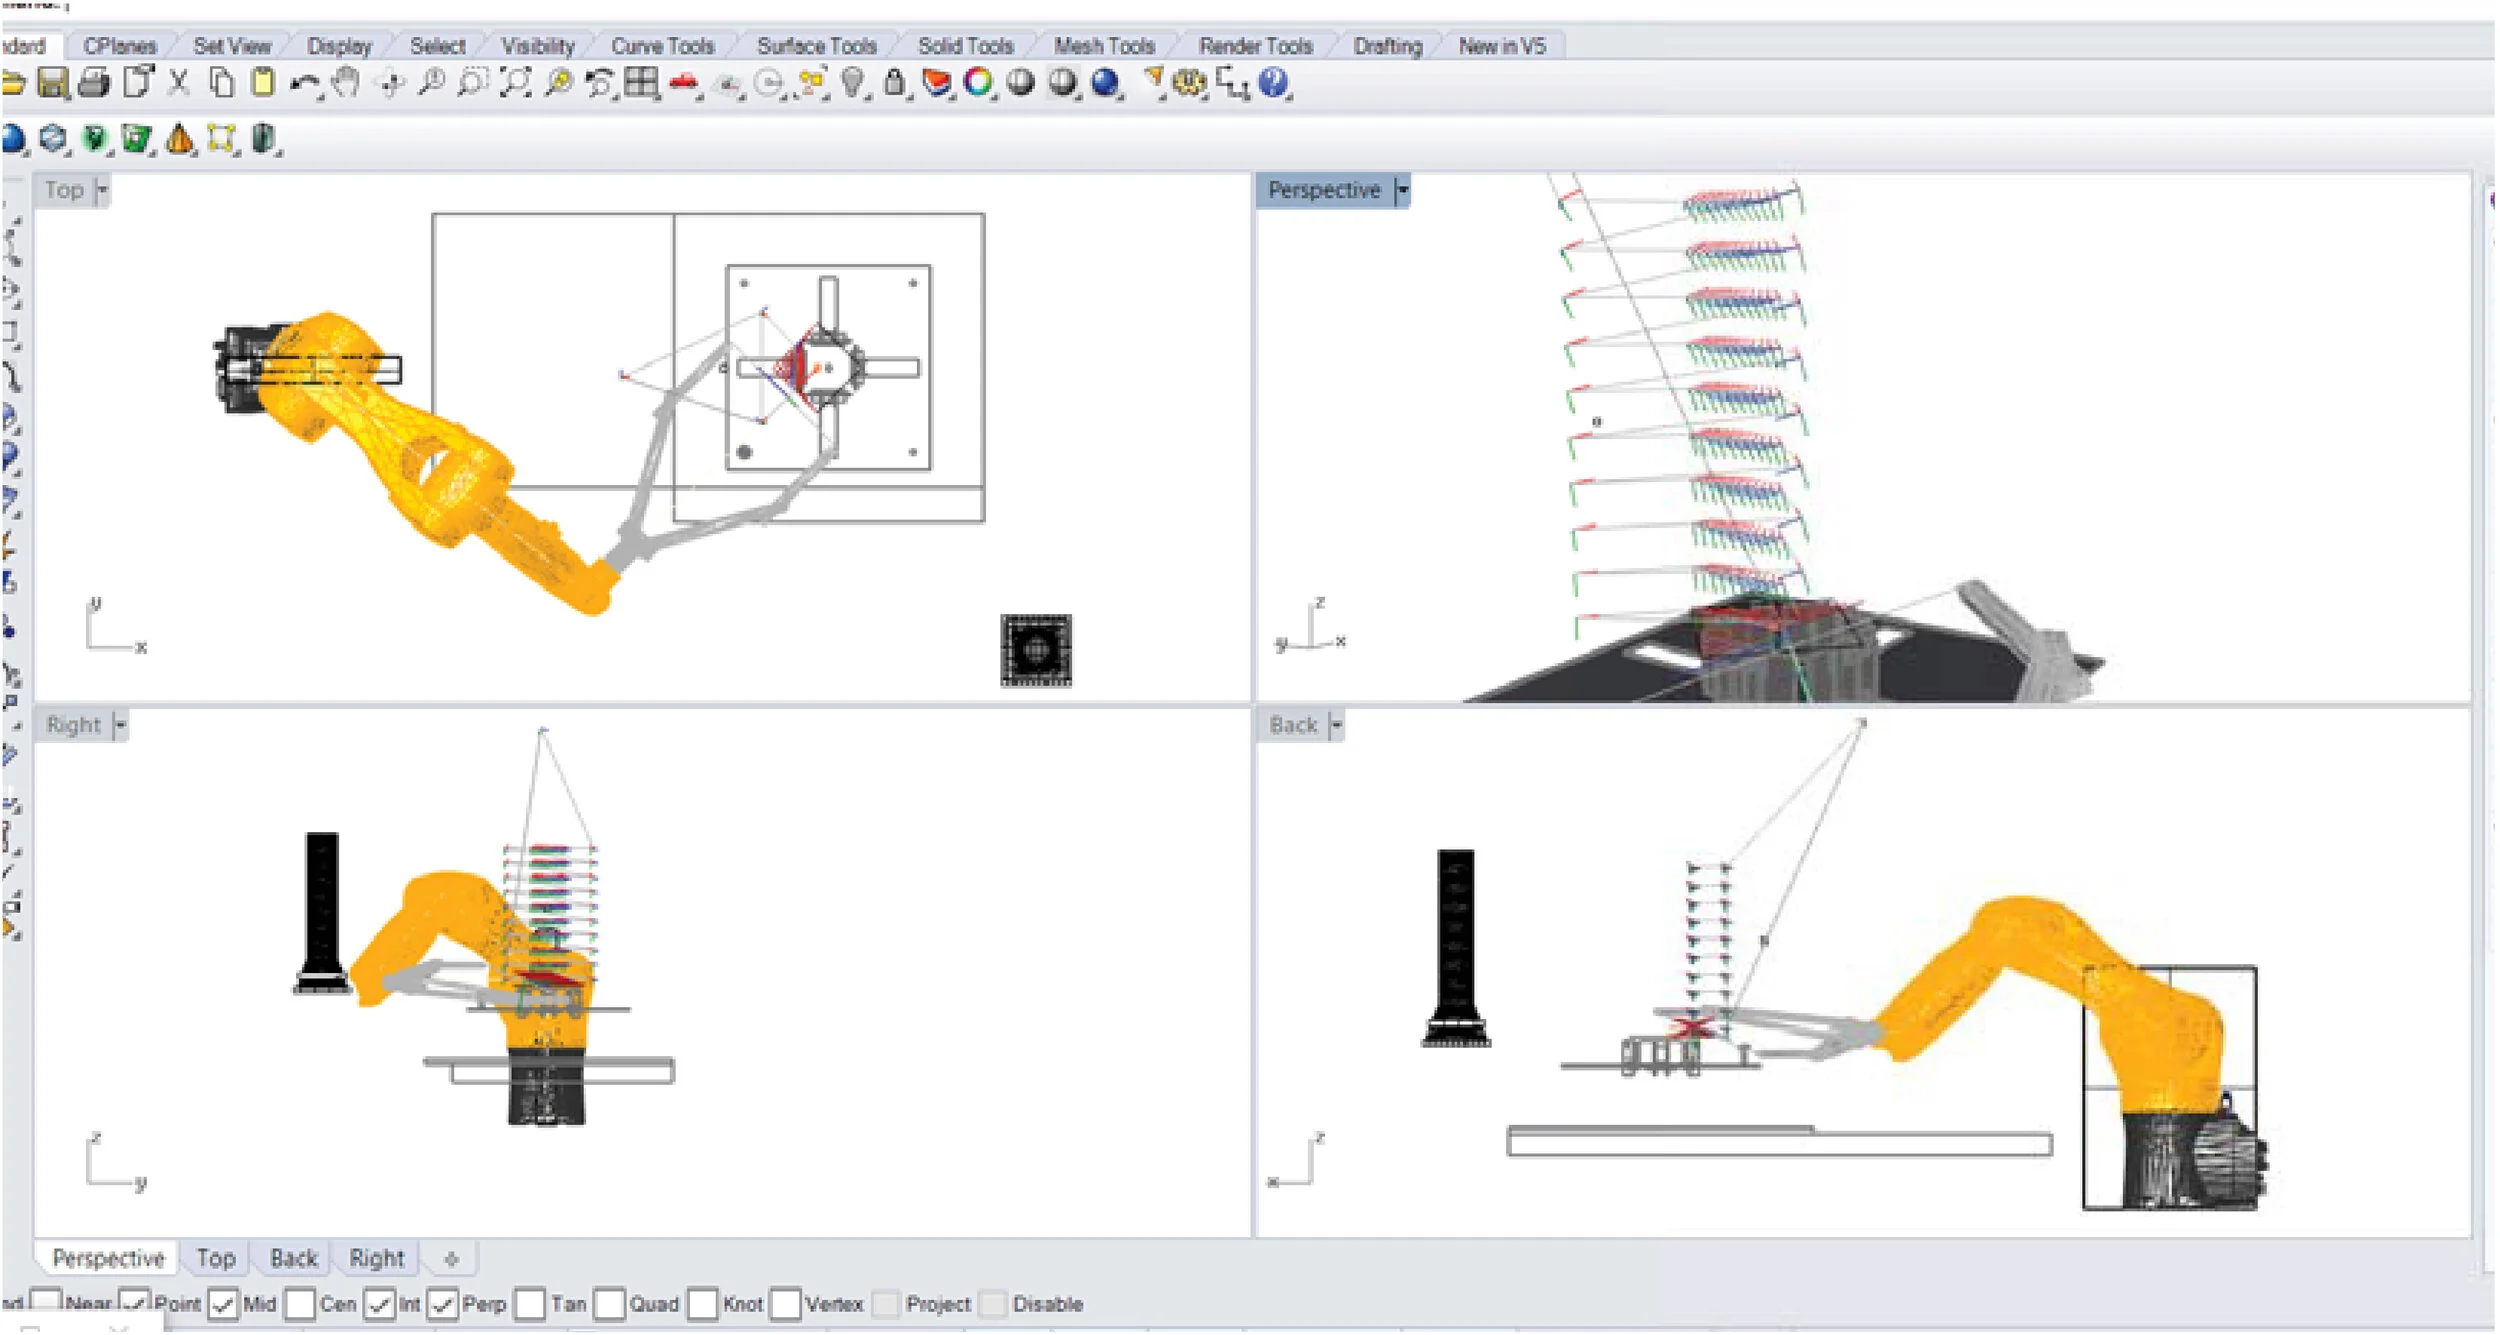Click the four-viewports layout icon
The width and height of the screenshot is (2500, 1335).
tap(641, 83)
